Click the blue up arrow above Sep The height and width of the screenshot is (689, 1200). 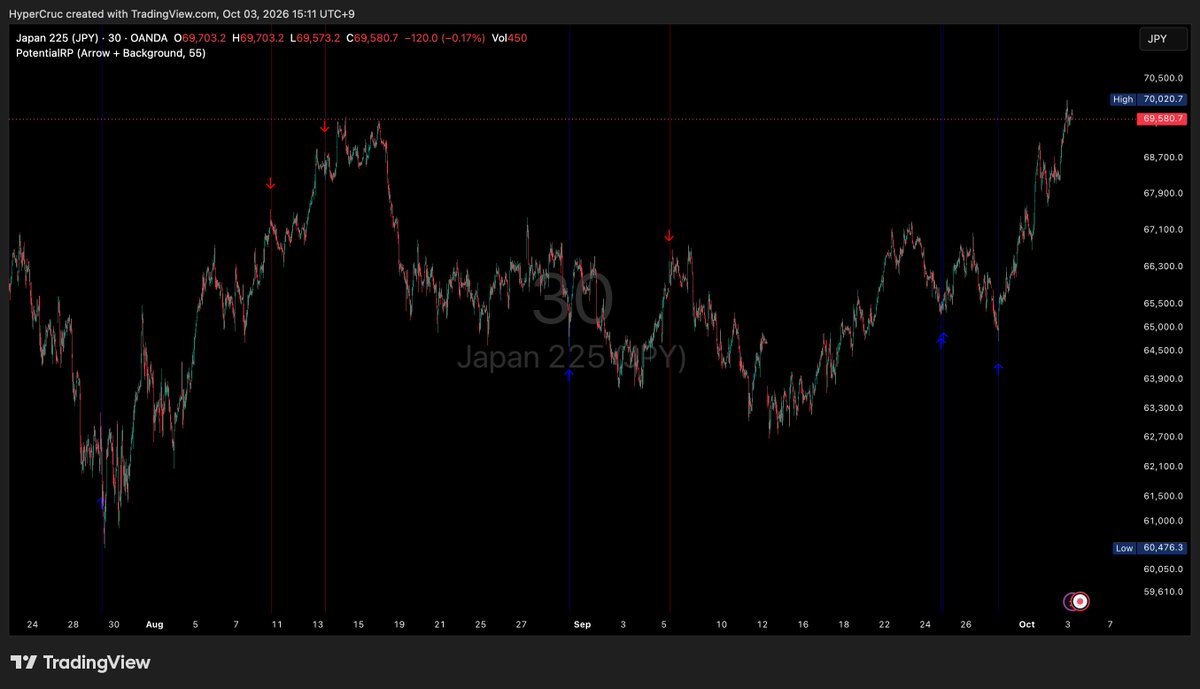(568, 374)
